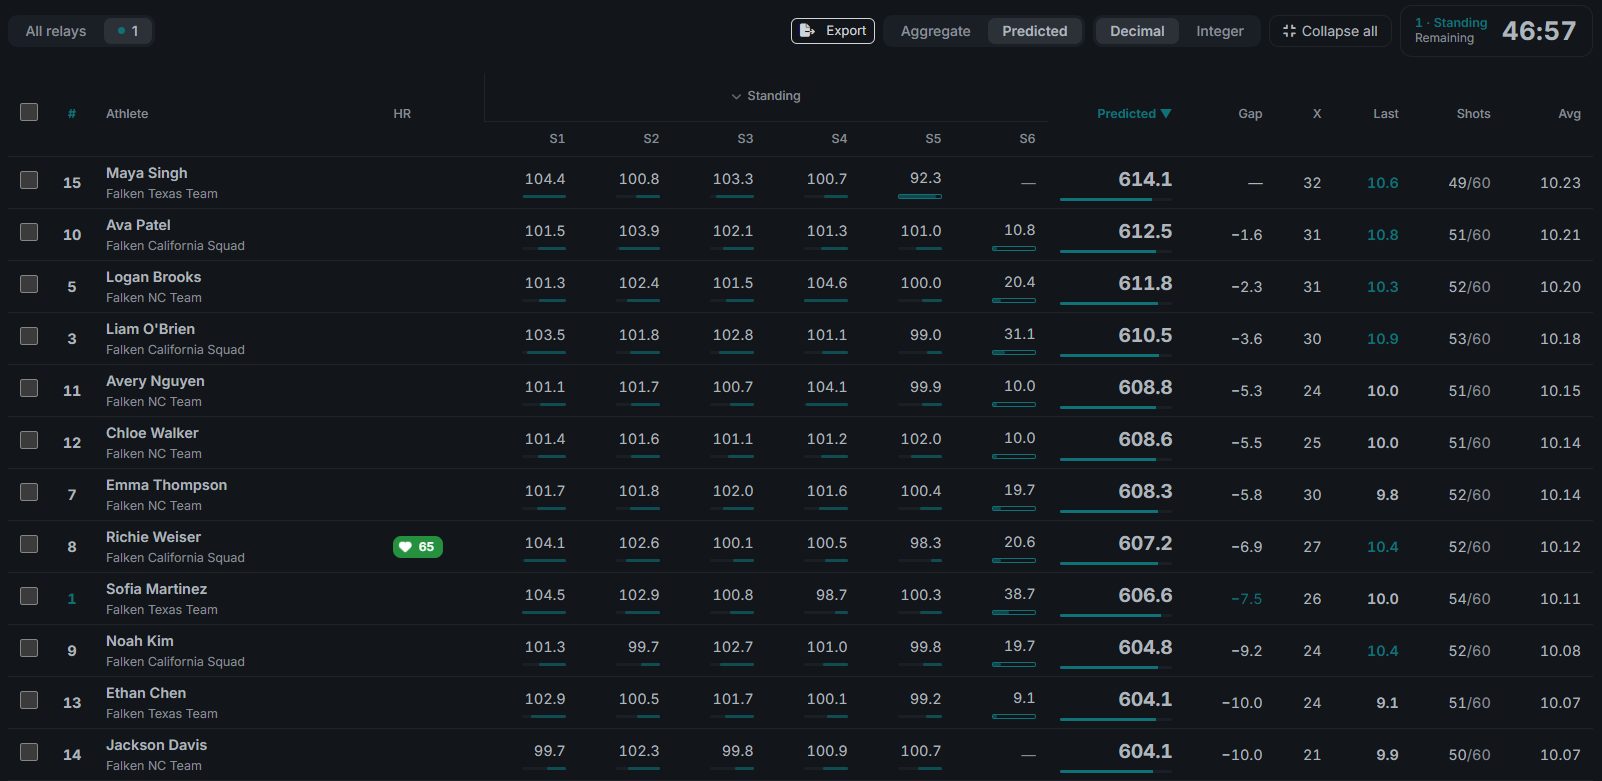The width and height of the screenshot is (1602, 781).
Task: Check the box for Richie Weiser
Action: pos(29,544)
